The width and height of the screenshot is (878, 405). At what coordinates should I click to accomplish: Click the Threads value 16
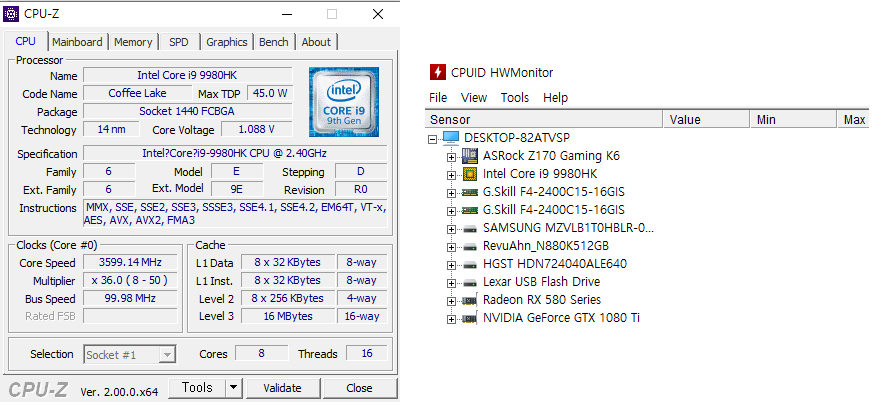click(367, 353)
